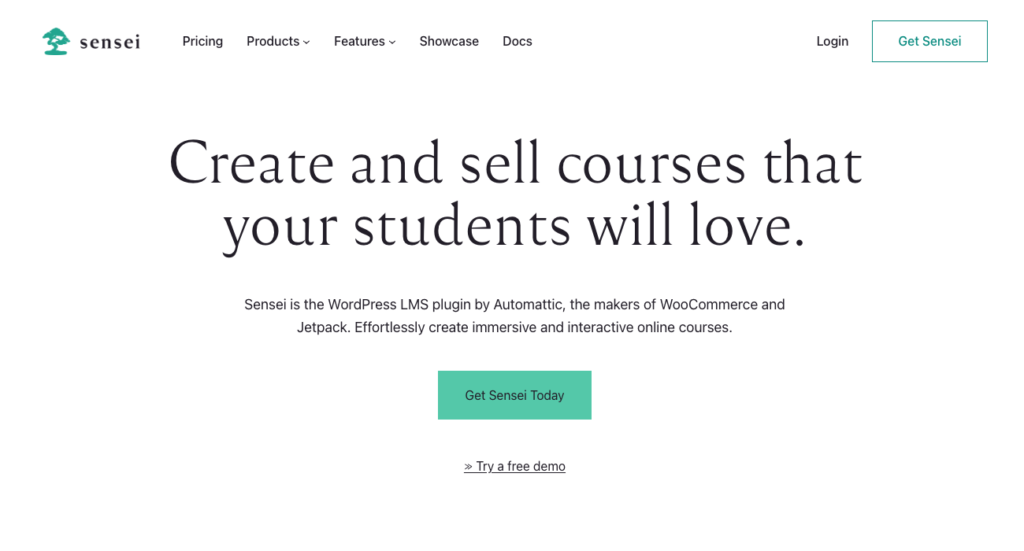Click the green Get Sensei Today button
Viewport: 1024px width, 551px height.
514,395
